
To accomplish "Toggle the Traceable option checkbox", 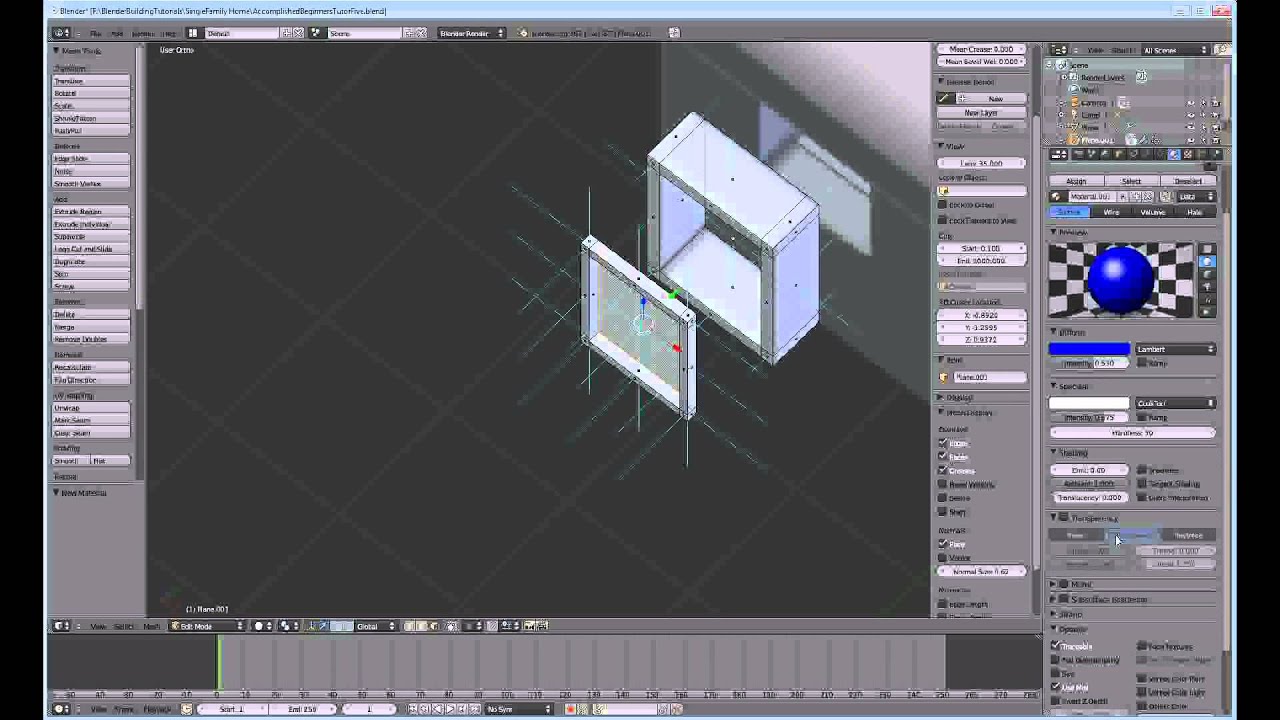I will (x=1055, y=646).
